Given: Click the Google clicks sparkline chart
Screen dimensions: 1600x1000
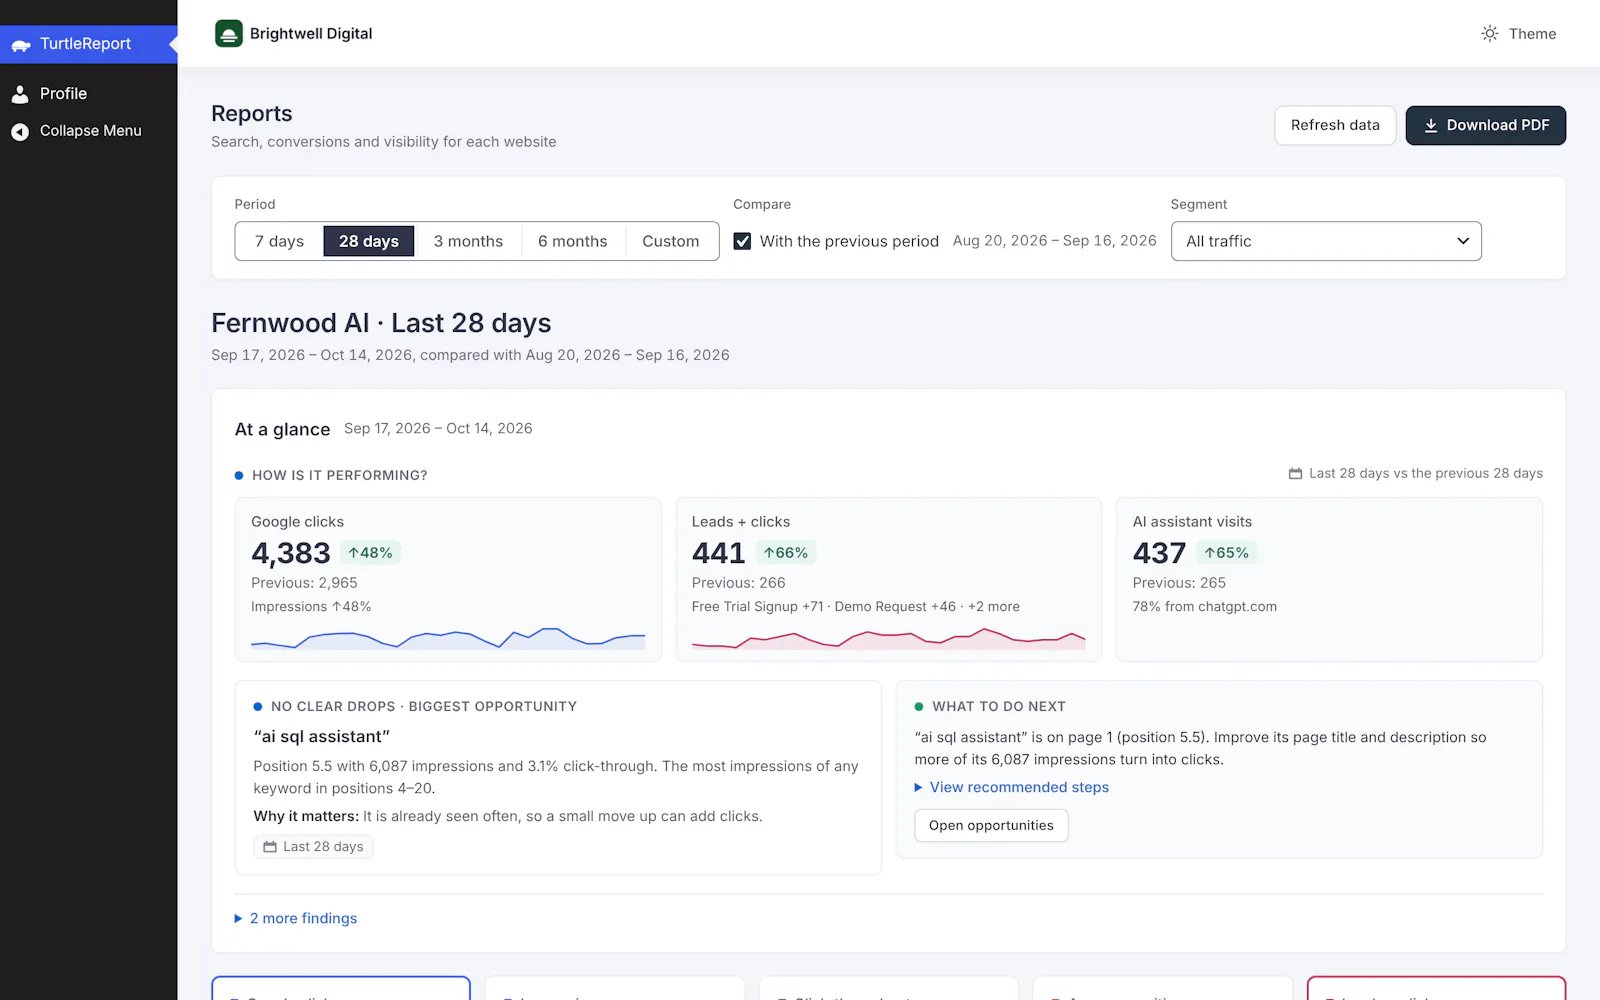Looking at the screenshot, I should [x=448, y=638].
